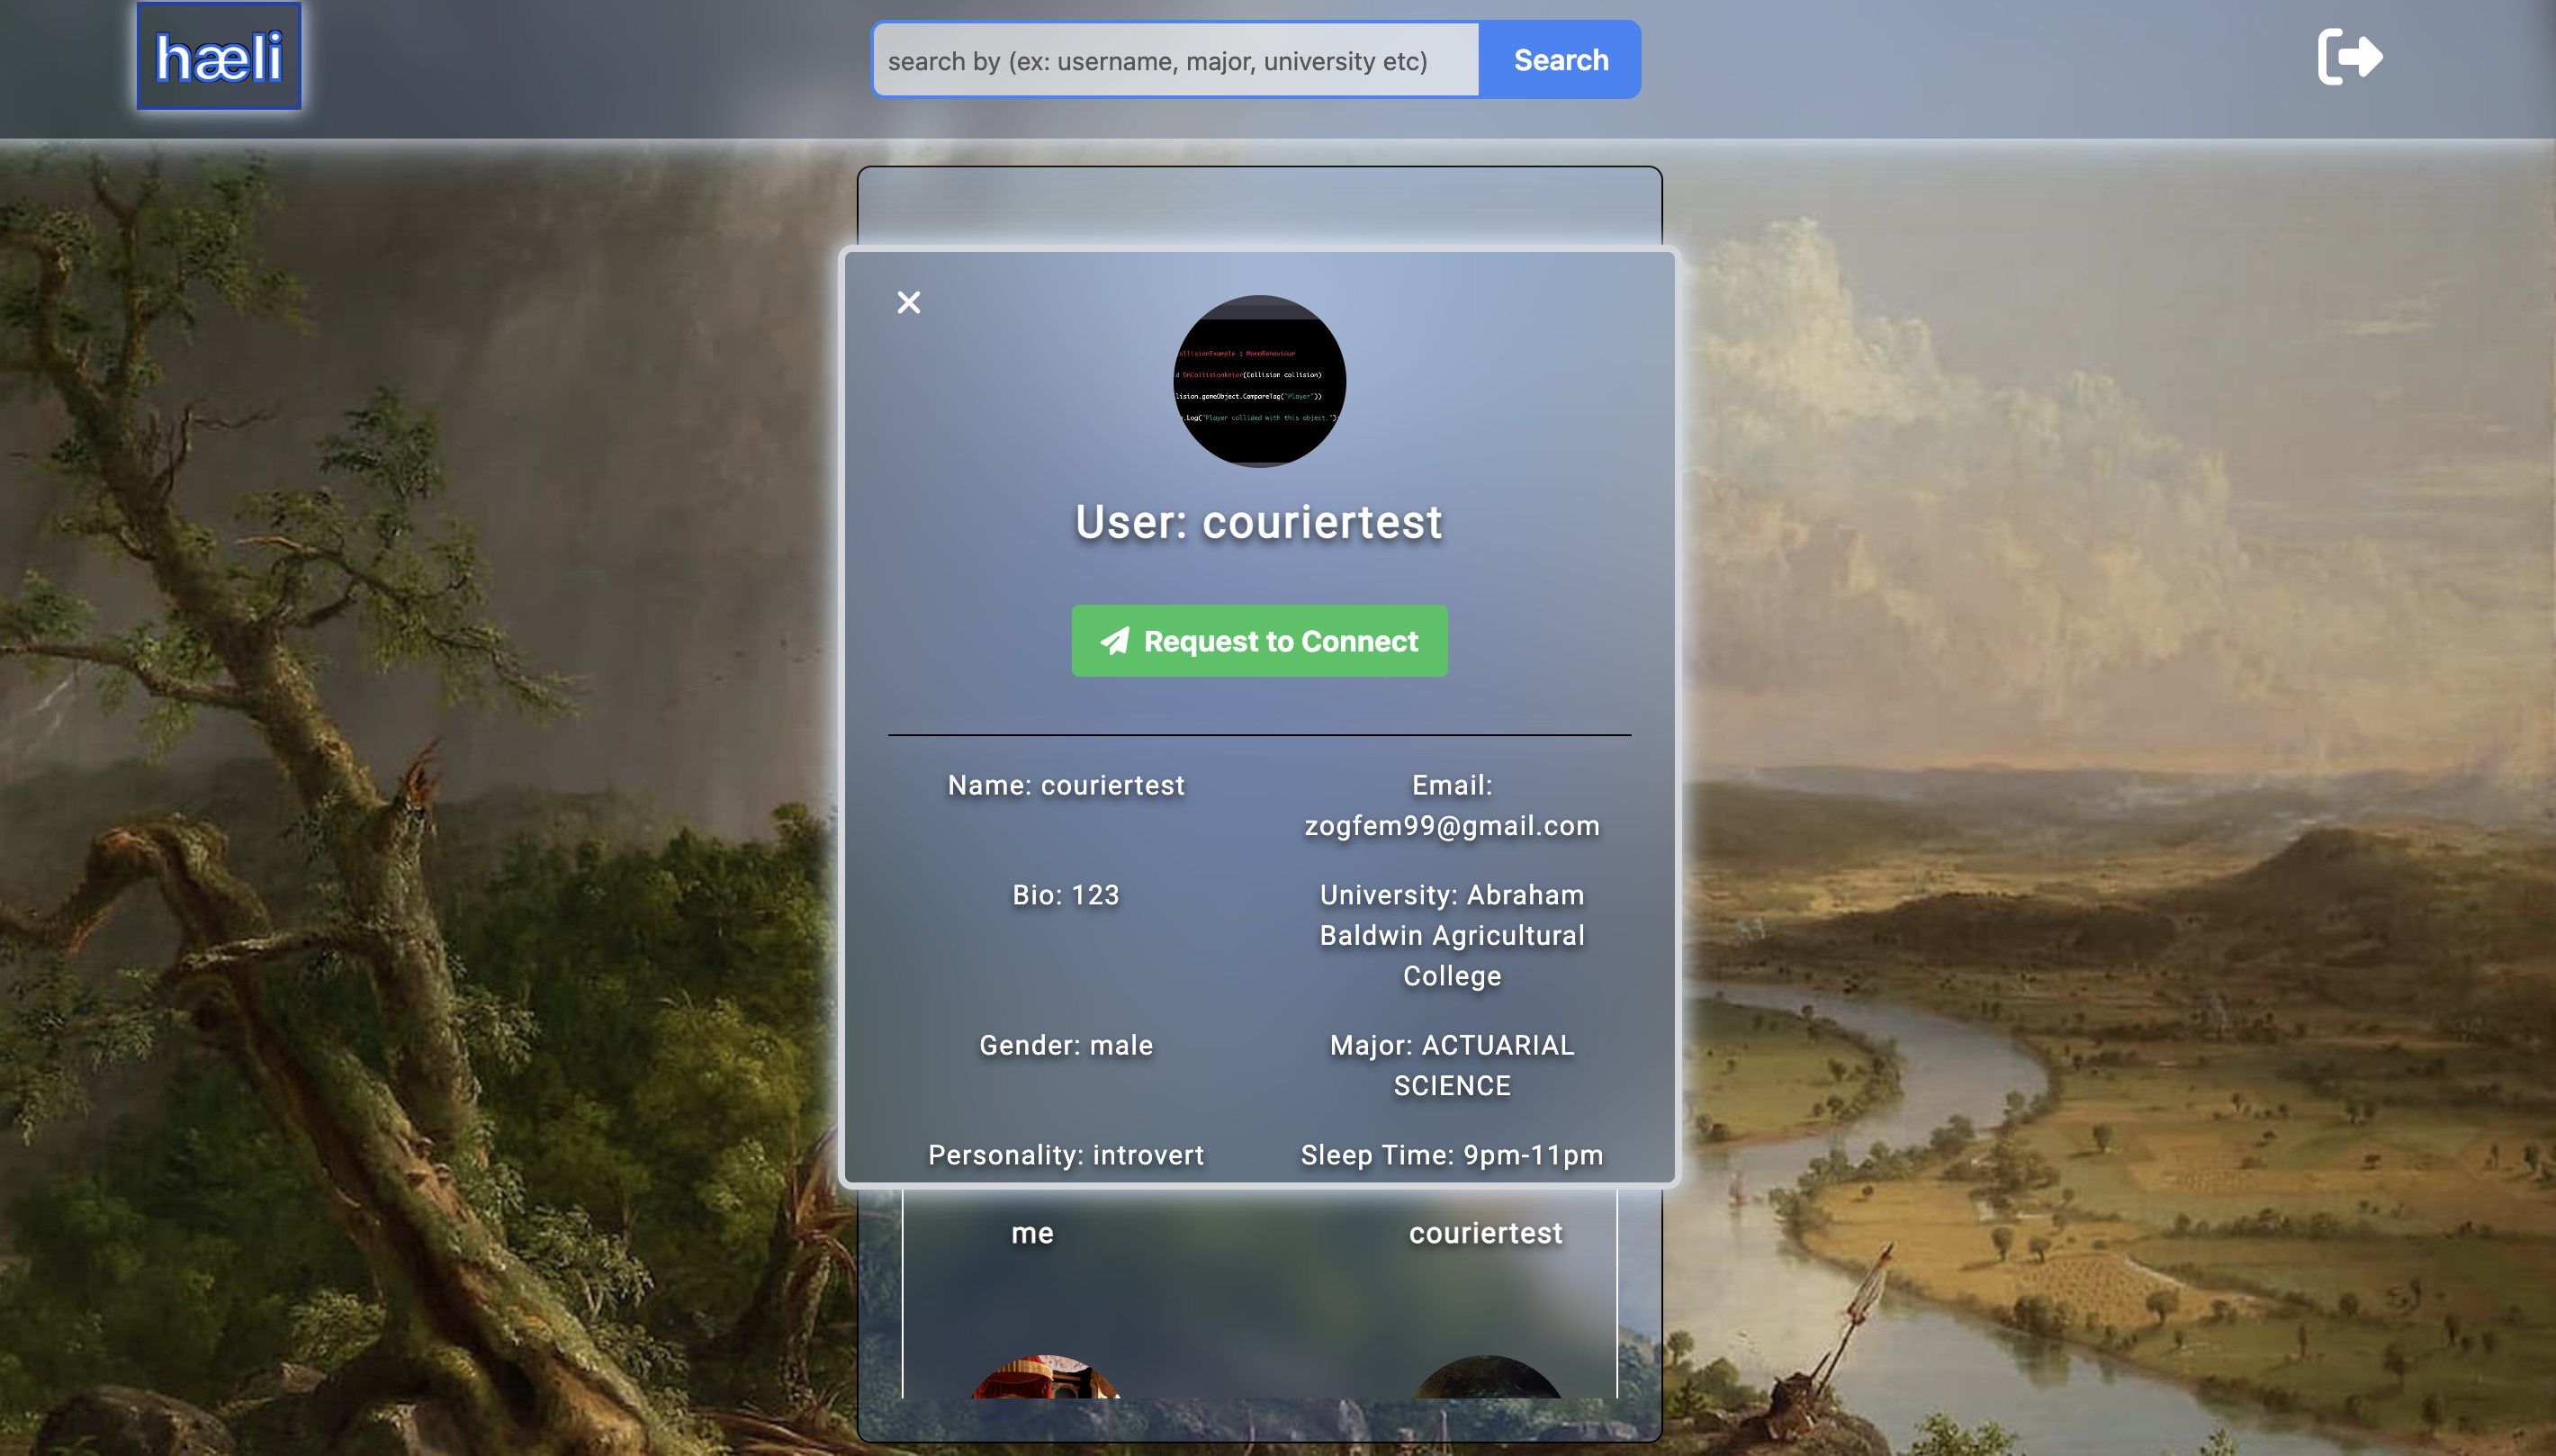Select the email zogfem99@gmail.com text
The image size is (2556, 1456).
pos(1451,826)
